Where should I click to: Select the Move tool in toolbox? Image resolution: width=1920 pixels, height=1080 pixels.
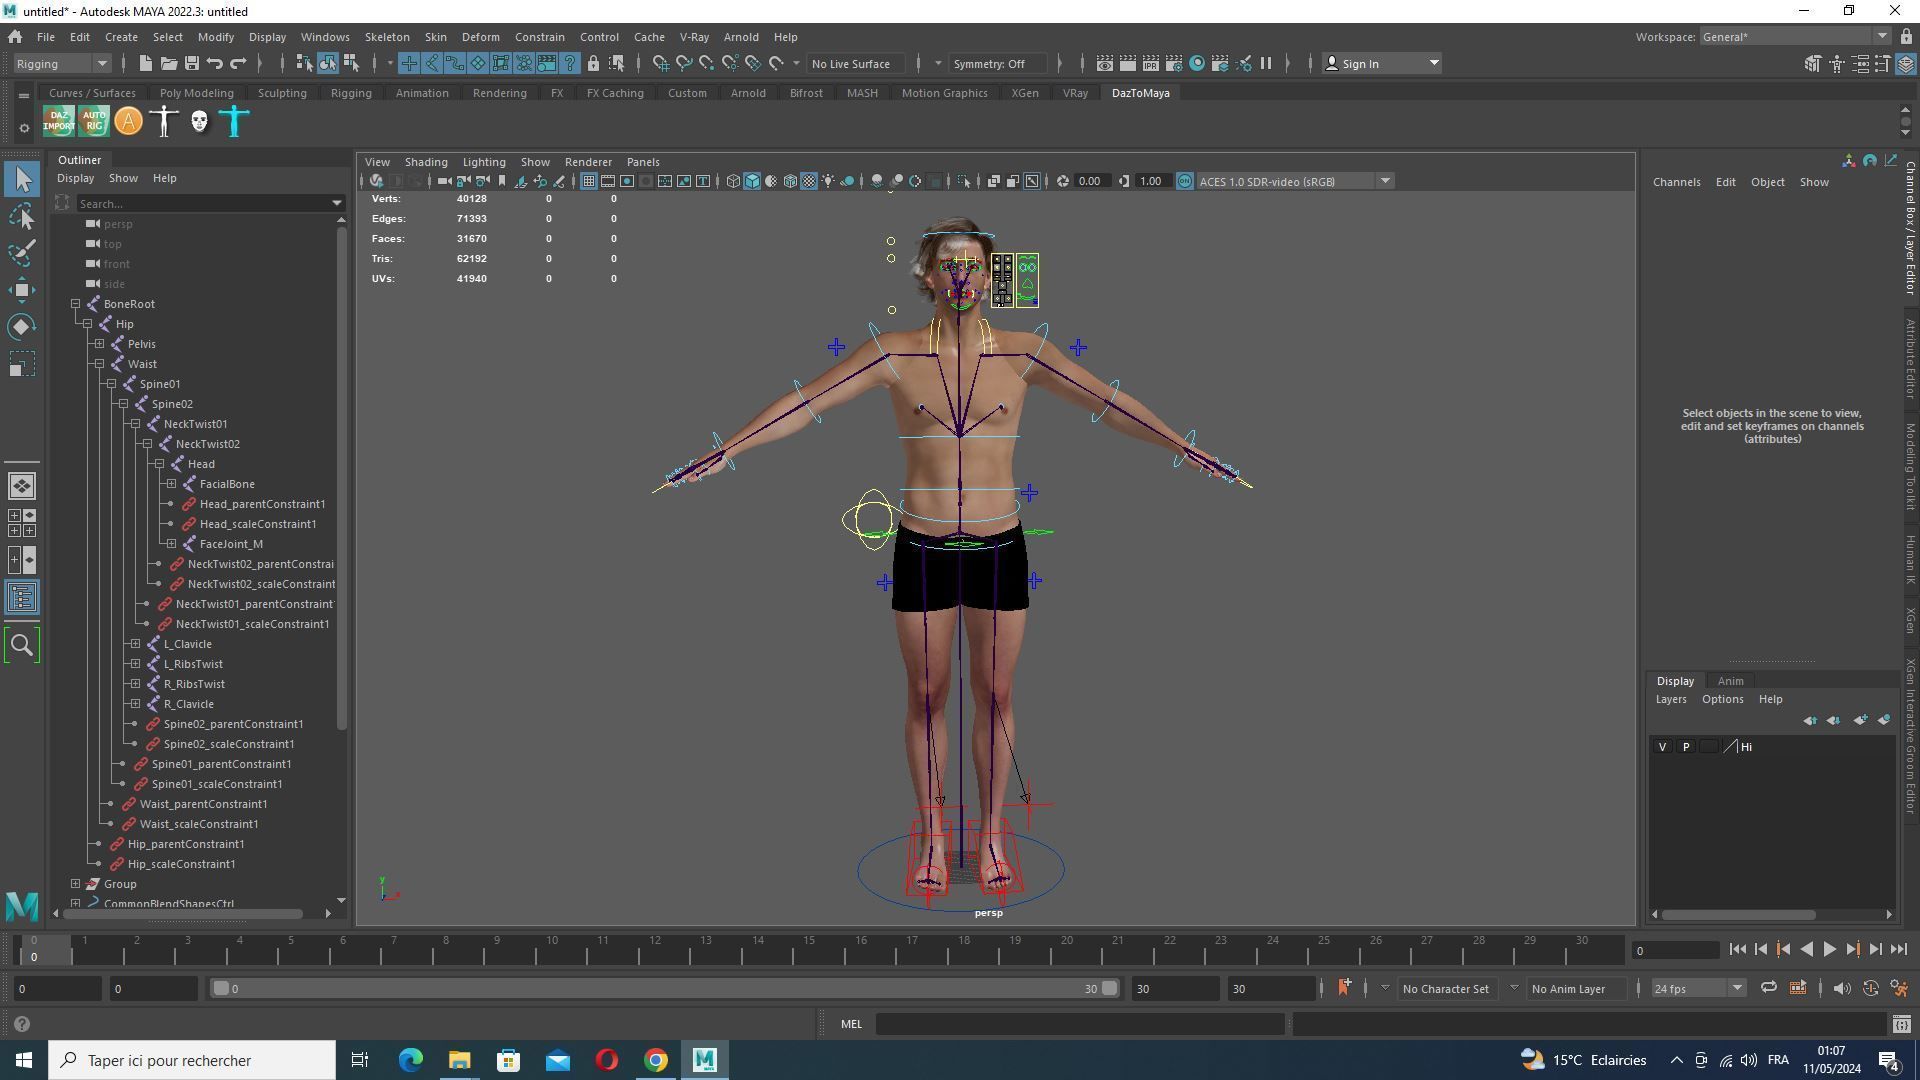click(x=22, y=290)
